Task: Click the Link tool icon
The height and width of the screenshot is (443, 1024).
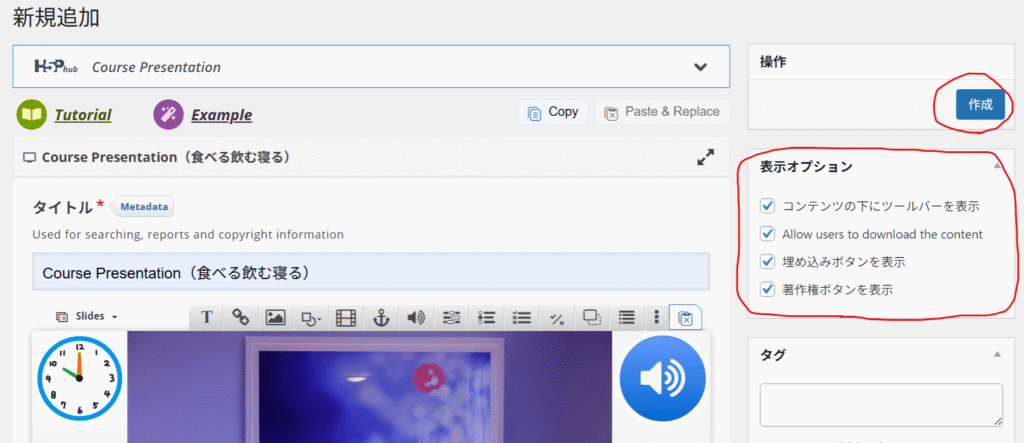Action: [240, 317]
